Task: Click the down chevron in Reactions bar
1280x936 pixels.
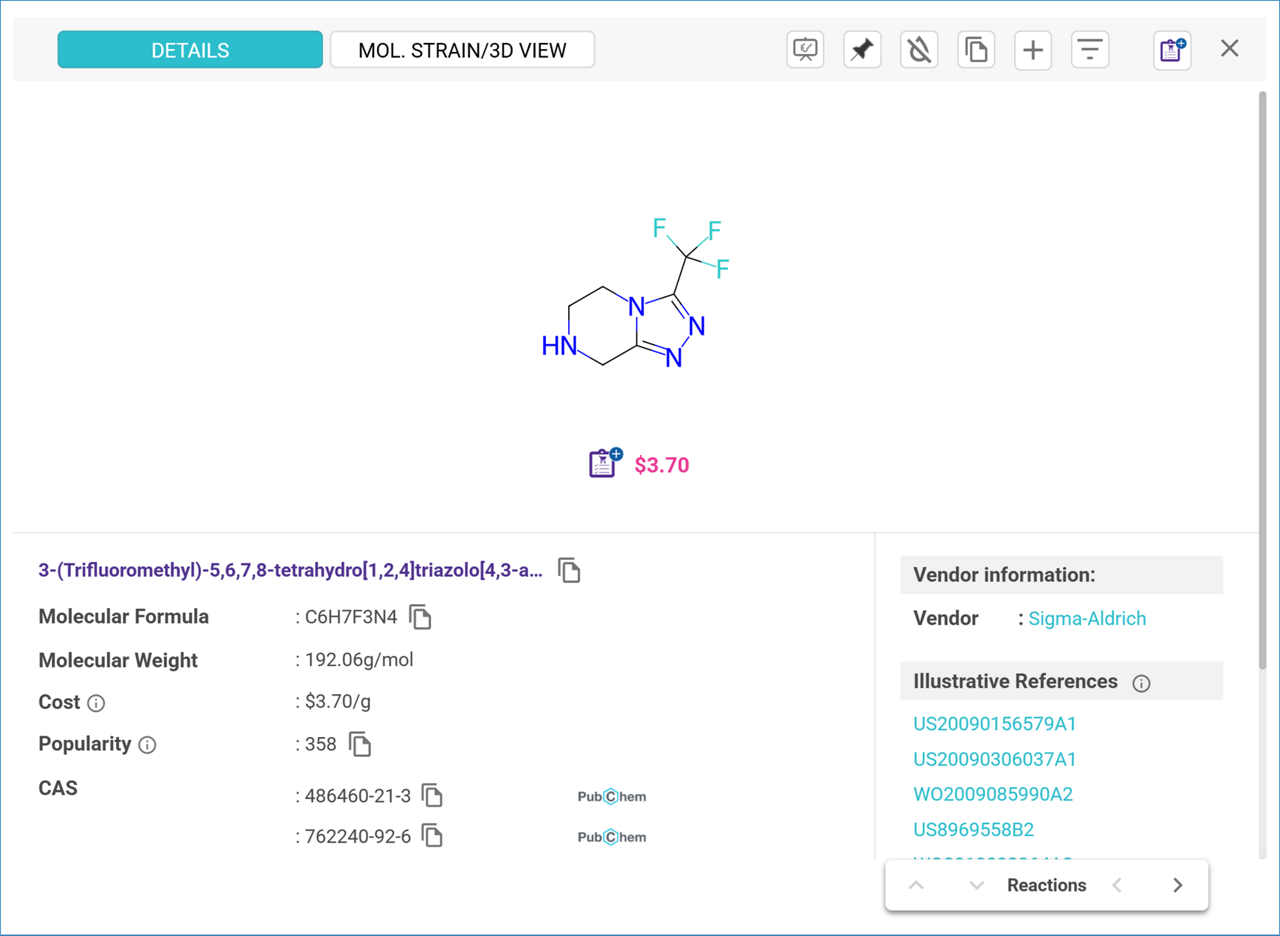Action: 977,885
